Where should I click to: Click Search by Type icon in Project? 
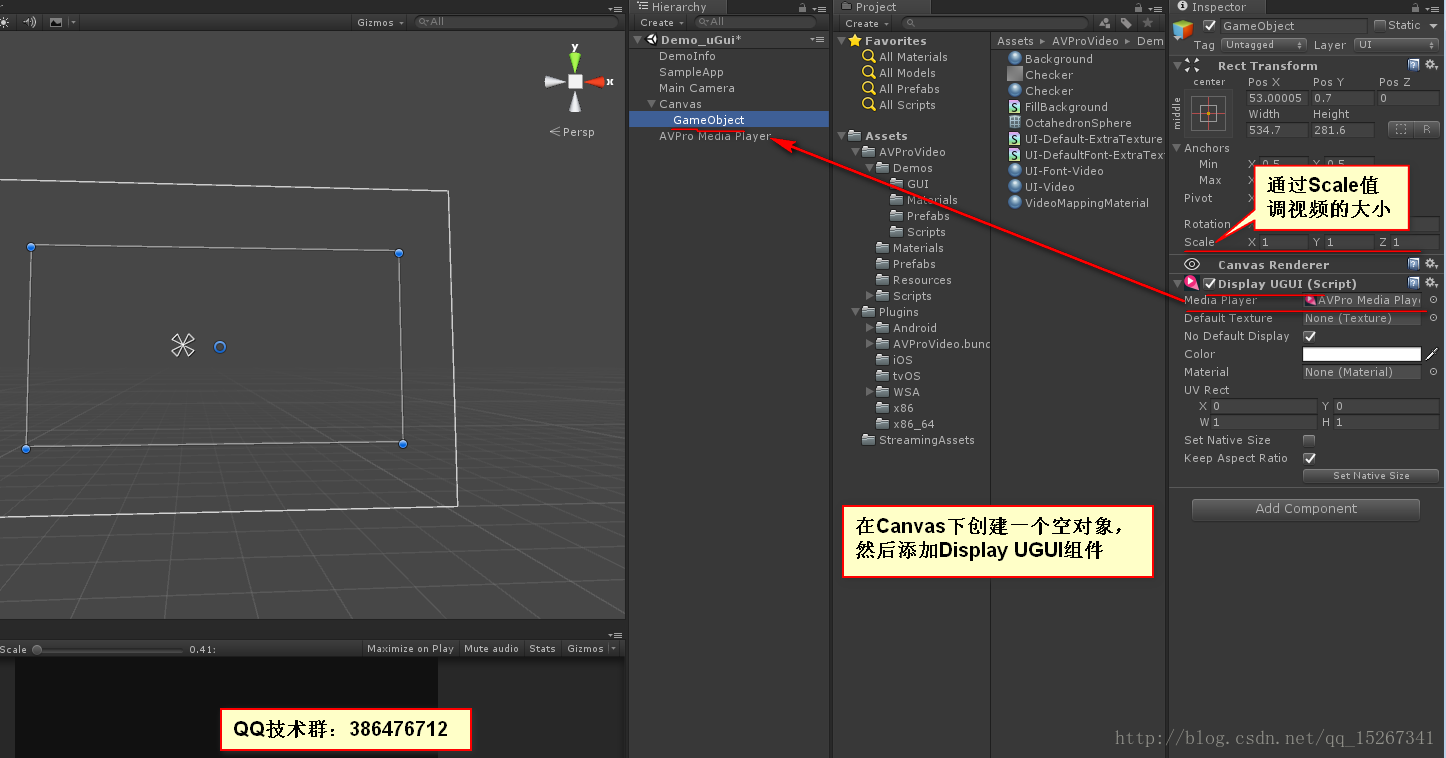tap(1106, 23)
